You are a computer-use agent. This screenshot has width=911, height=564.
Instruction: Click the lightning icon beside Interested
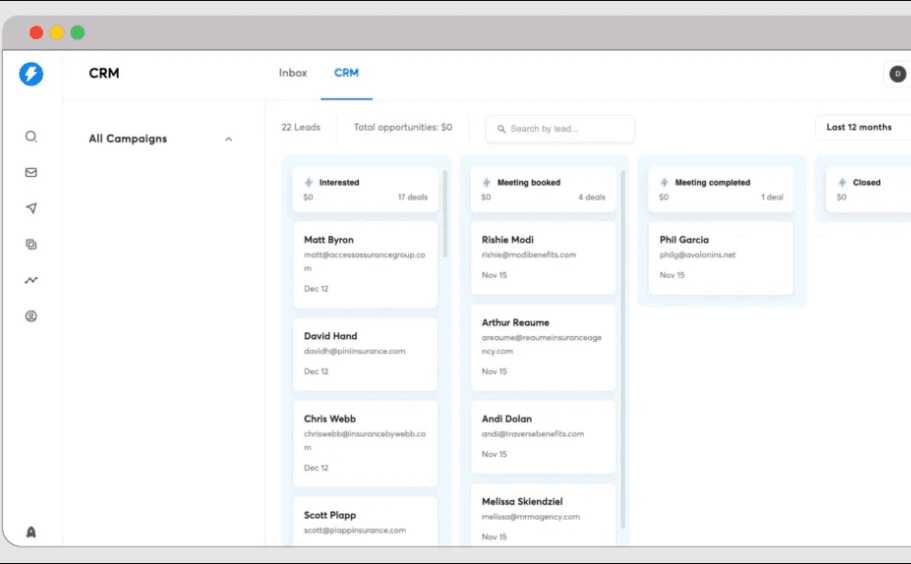[309, 182]
